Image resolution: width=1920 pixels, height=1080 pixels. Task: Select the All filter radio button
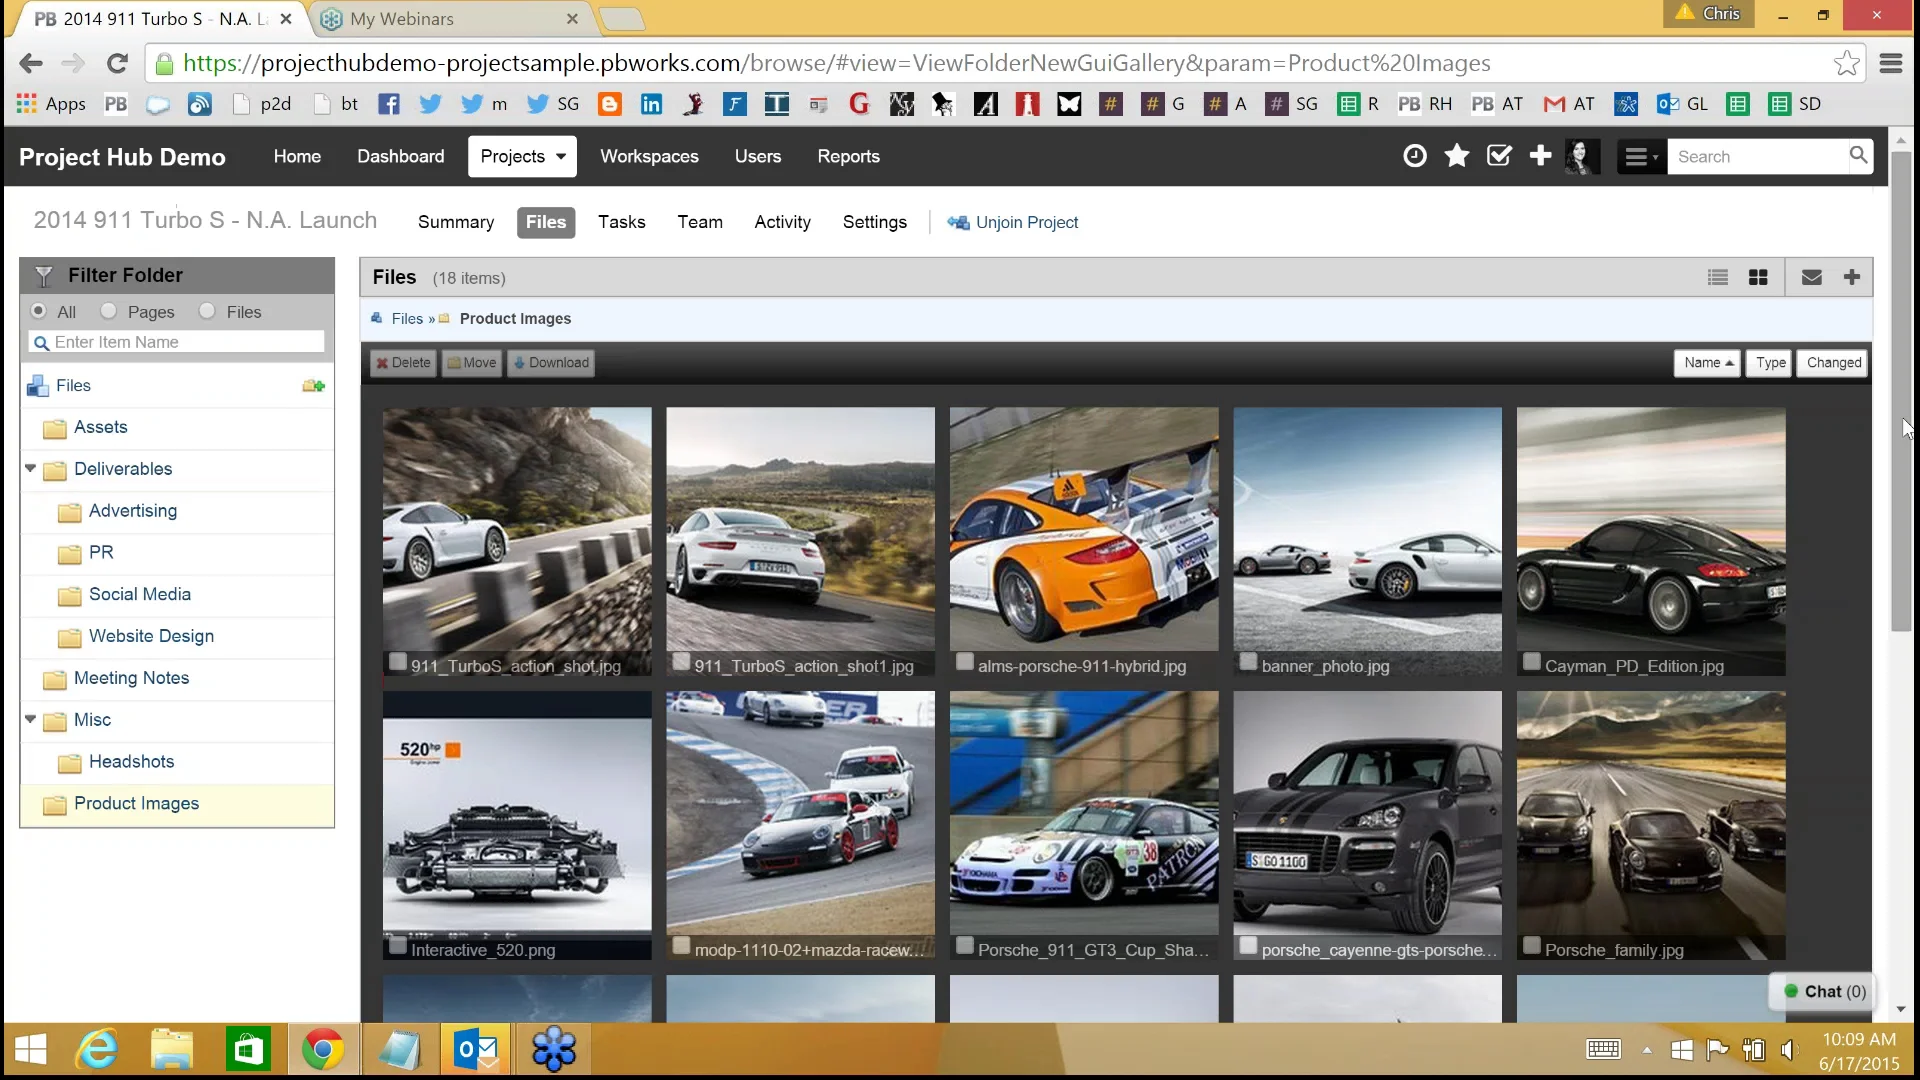click(x=39, y=311)
